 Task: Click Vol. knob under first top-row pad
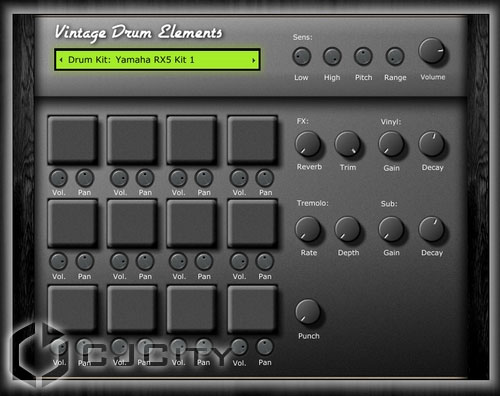coord(58,178)
